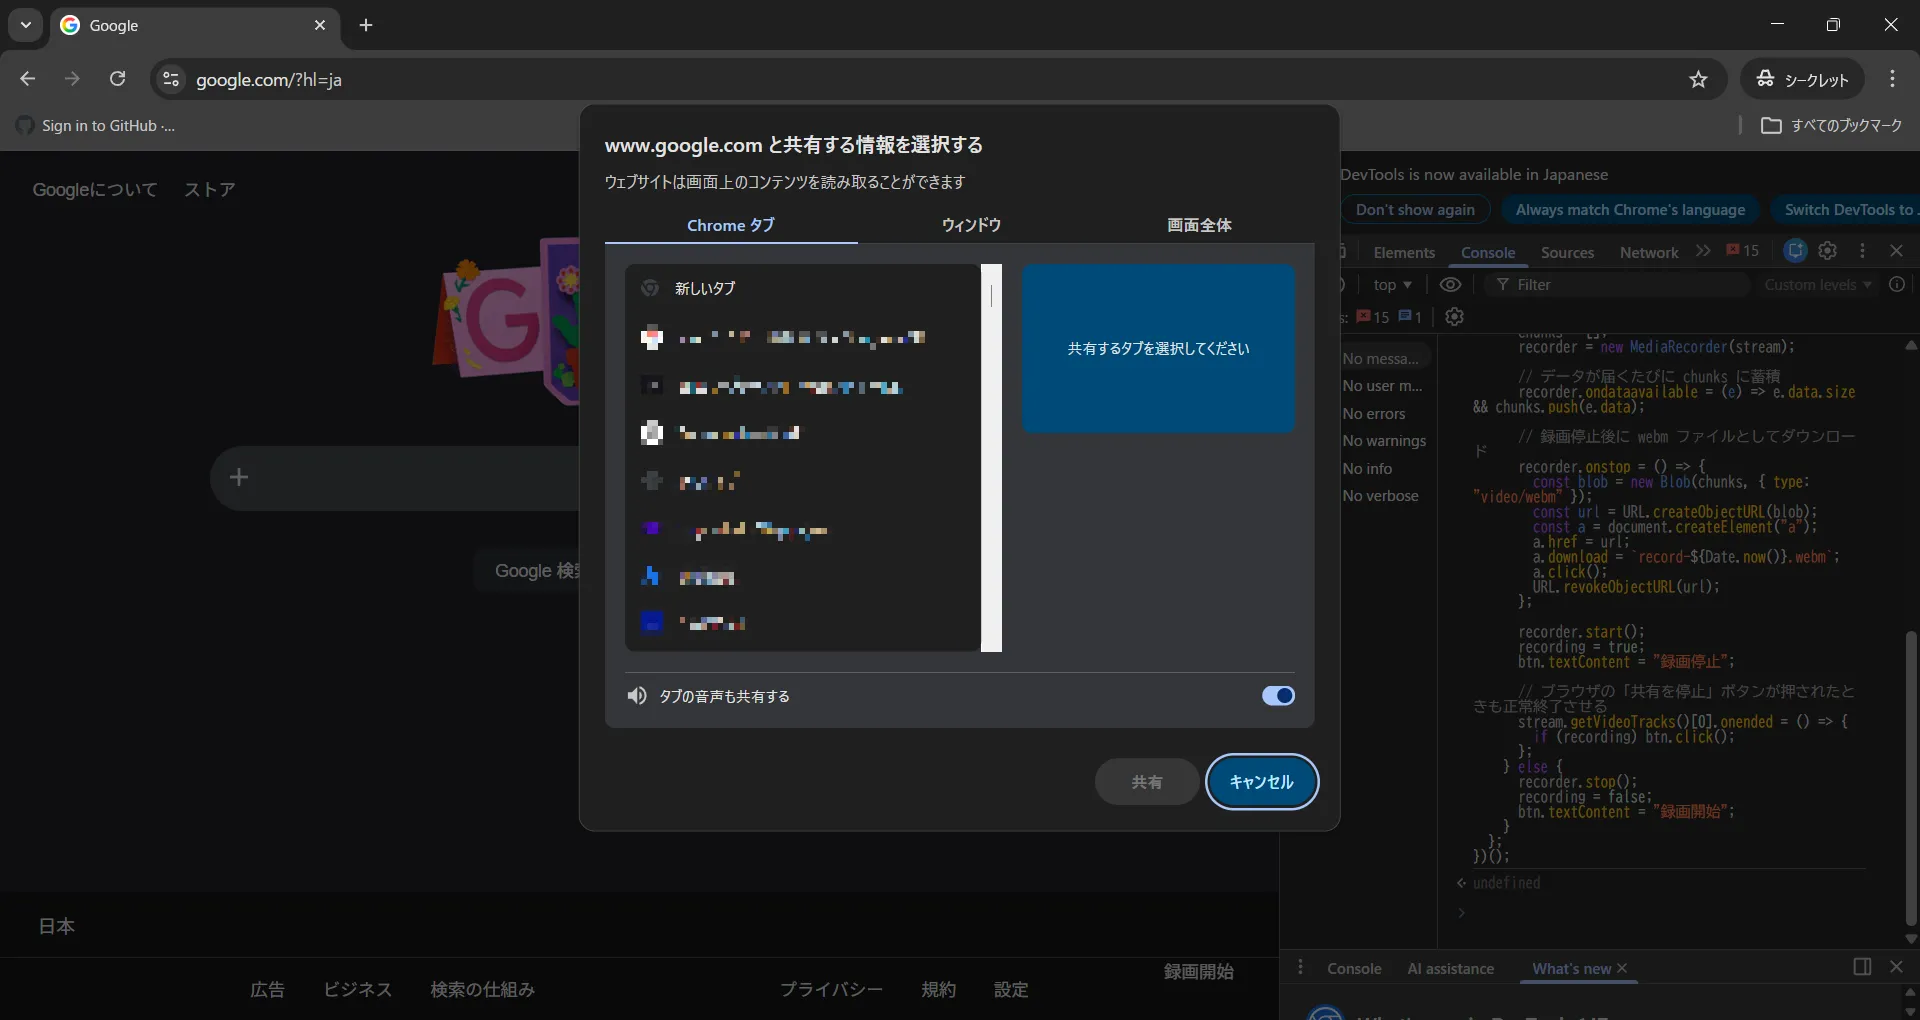This screenshot has width=1920, height=1020.
Task: Open the top execution context dropdown
Action: 1392,285
